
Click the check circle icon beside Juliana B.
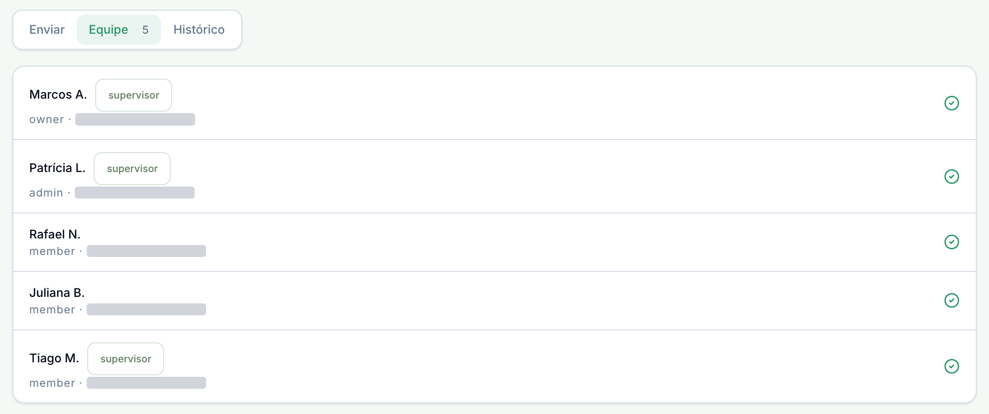click(951, 300)
